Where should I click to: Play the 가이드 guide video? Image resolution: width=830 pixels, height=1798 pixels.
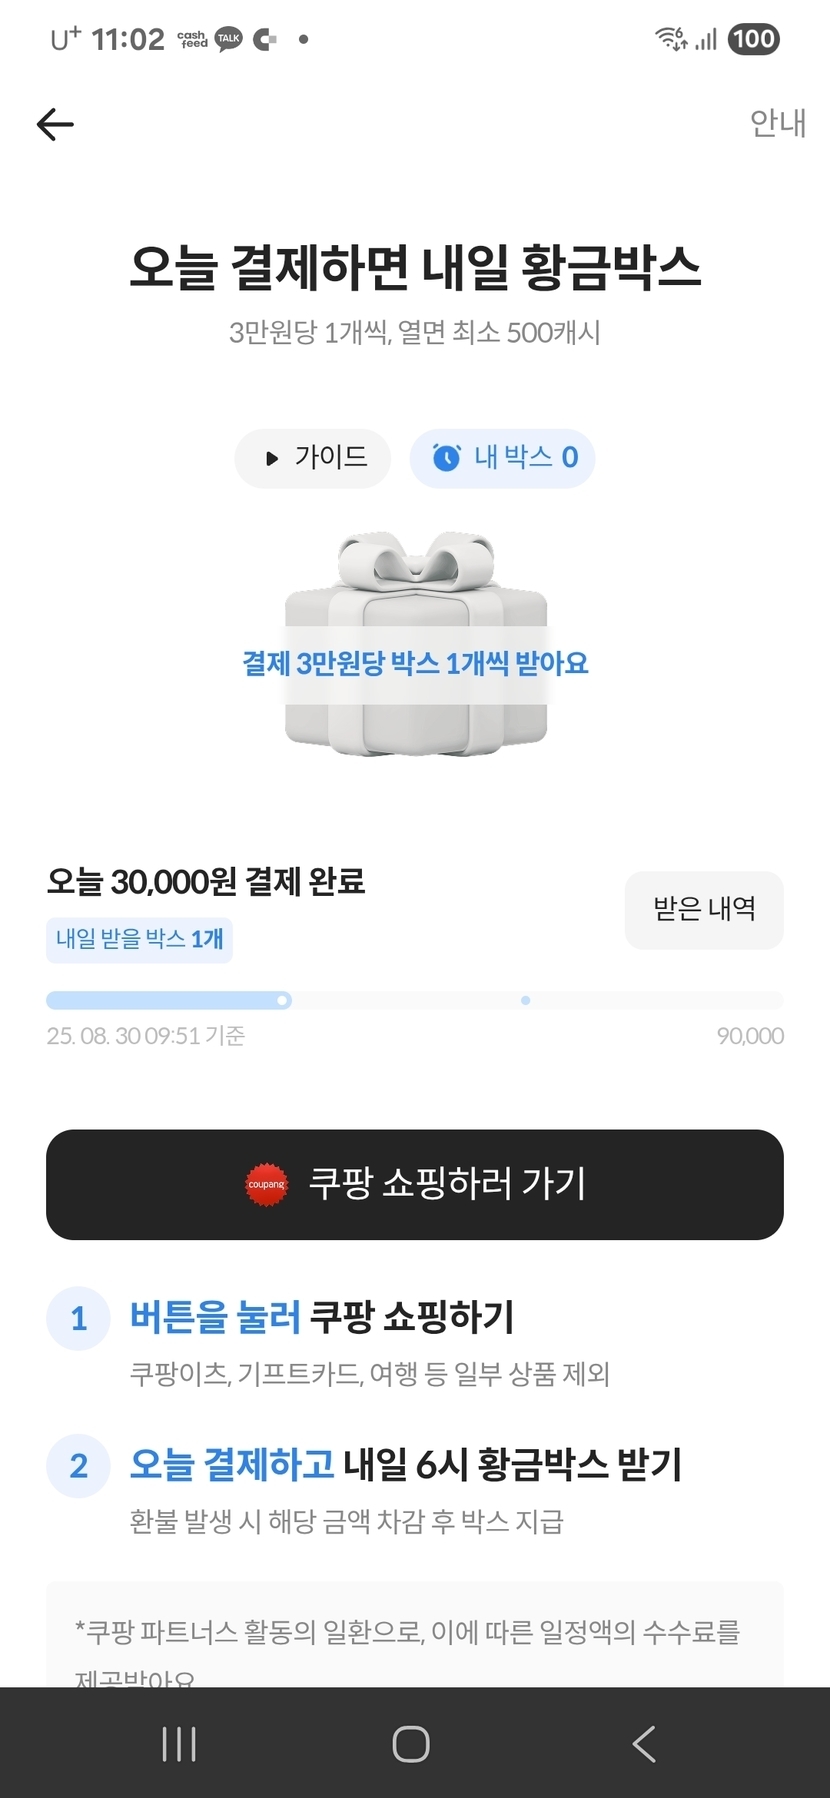tap(313, 458)
